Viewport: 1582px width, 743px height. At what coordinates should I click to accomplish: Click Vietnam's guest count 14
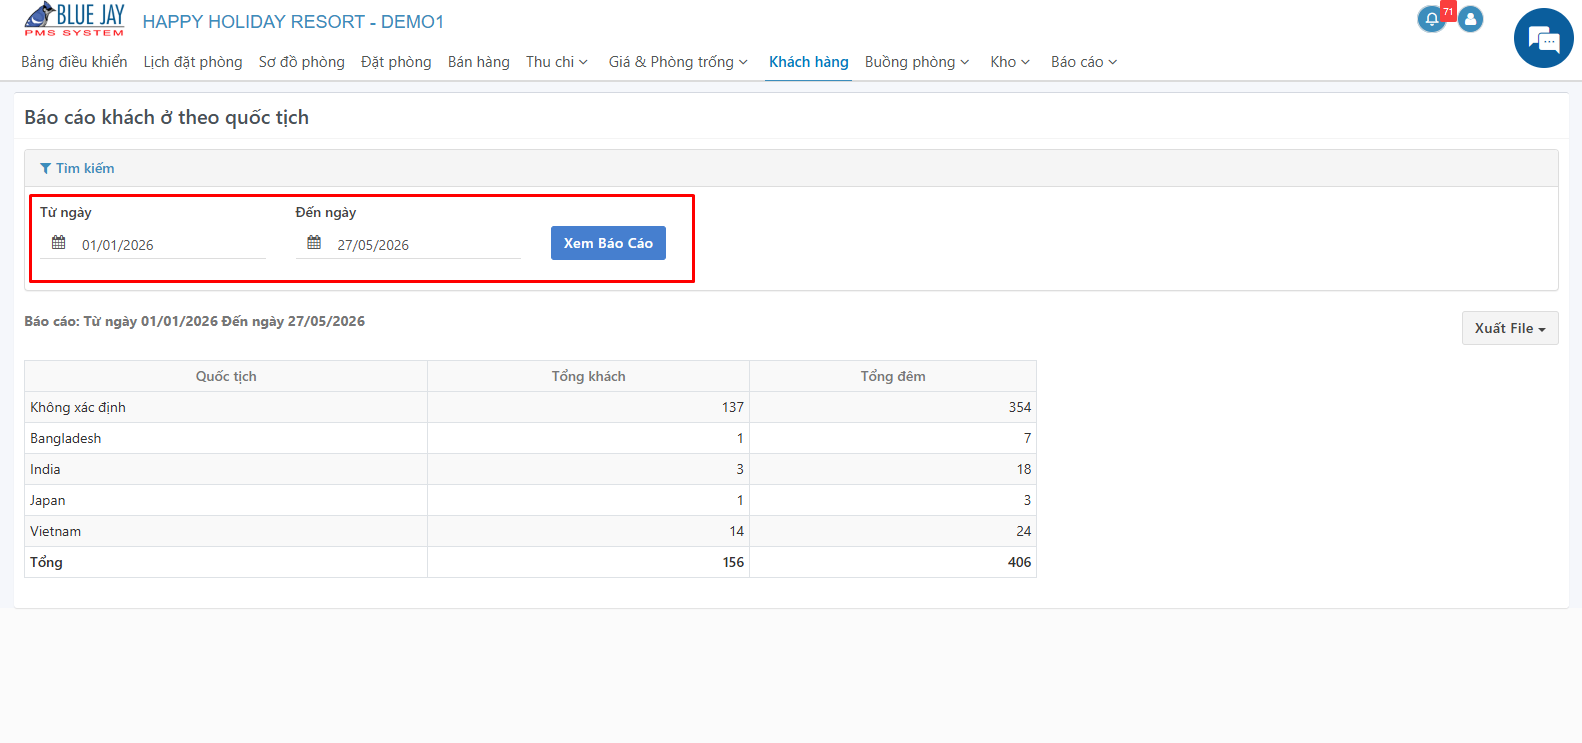click(x=737, y=531)
